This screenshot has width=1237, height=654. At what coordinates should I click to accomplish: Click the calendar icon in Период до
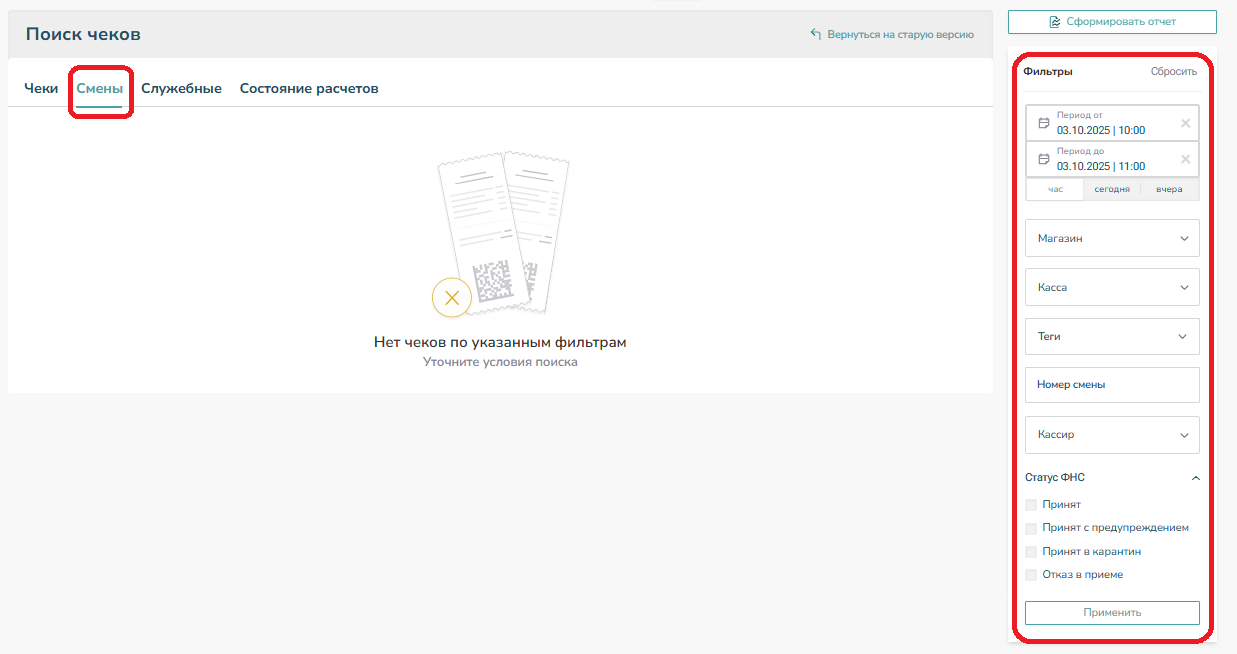pyautogui.click(x=1044, y=159)
